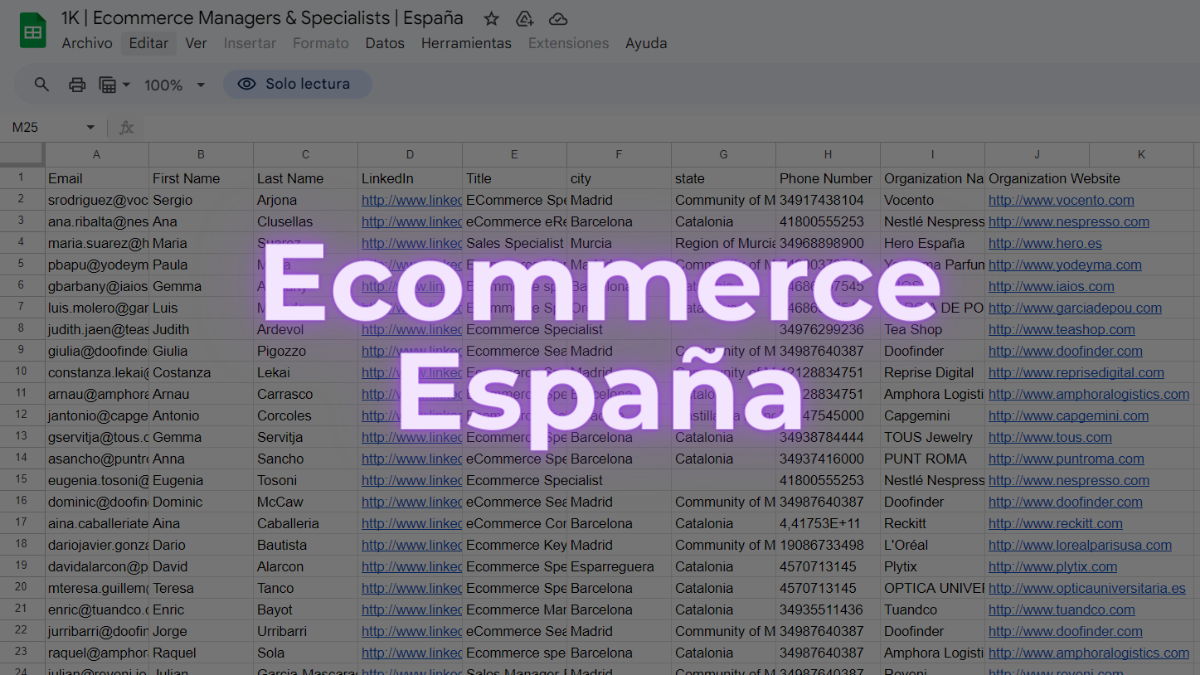The height and width of the screenshot is (675, 1200).
Task: Select row 13 header
Action: (21, 437)
